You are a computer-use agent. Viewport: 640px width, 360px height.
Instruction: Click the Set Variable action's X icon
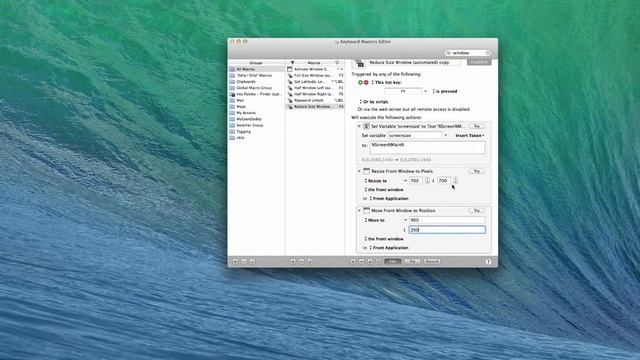coord(367,127)
